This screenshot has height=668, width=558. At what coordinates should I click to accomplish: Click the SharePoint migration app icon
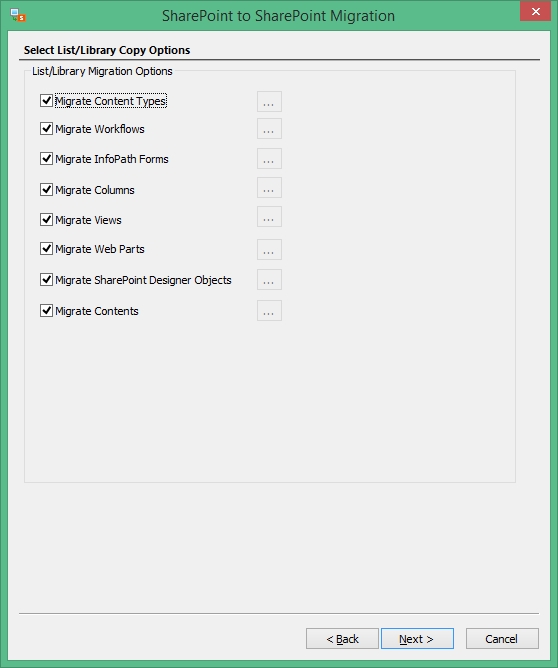tap(18, 15)
